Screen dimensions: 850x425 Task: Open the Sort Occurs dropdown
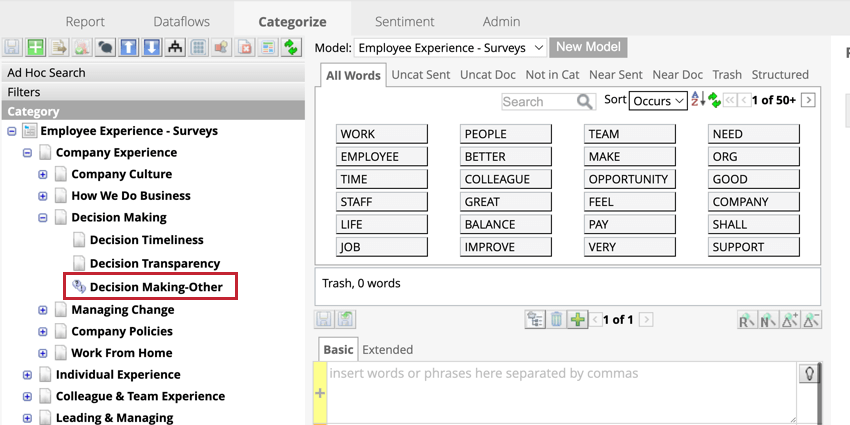(x=658, y=101)
